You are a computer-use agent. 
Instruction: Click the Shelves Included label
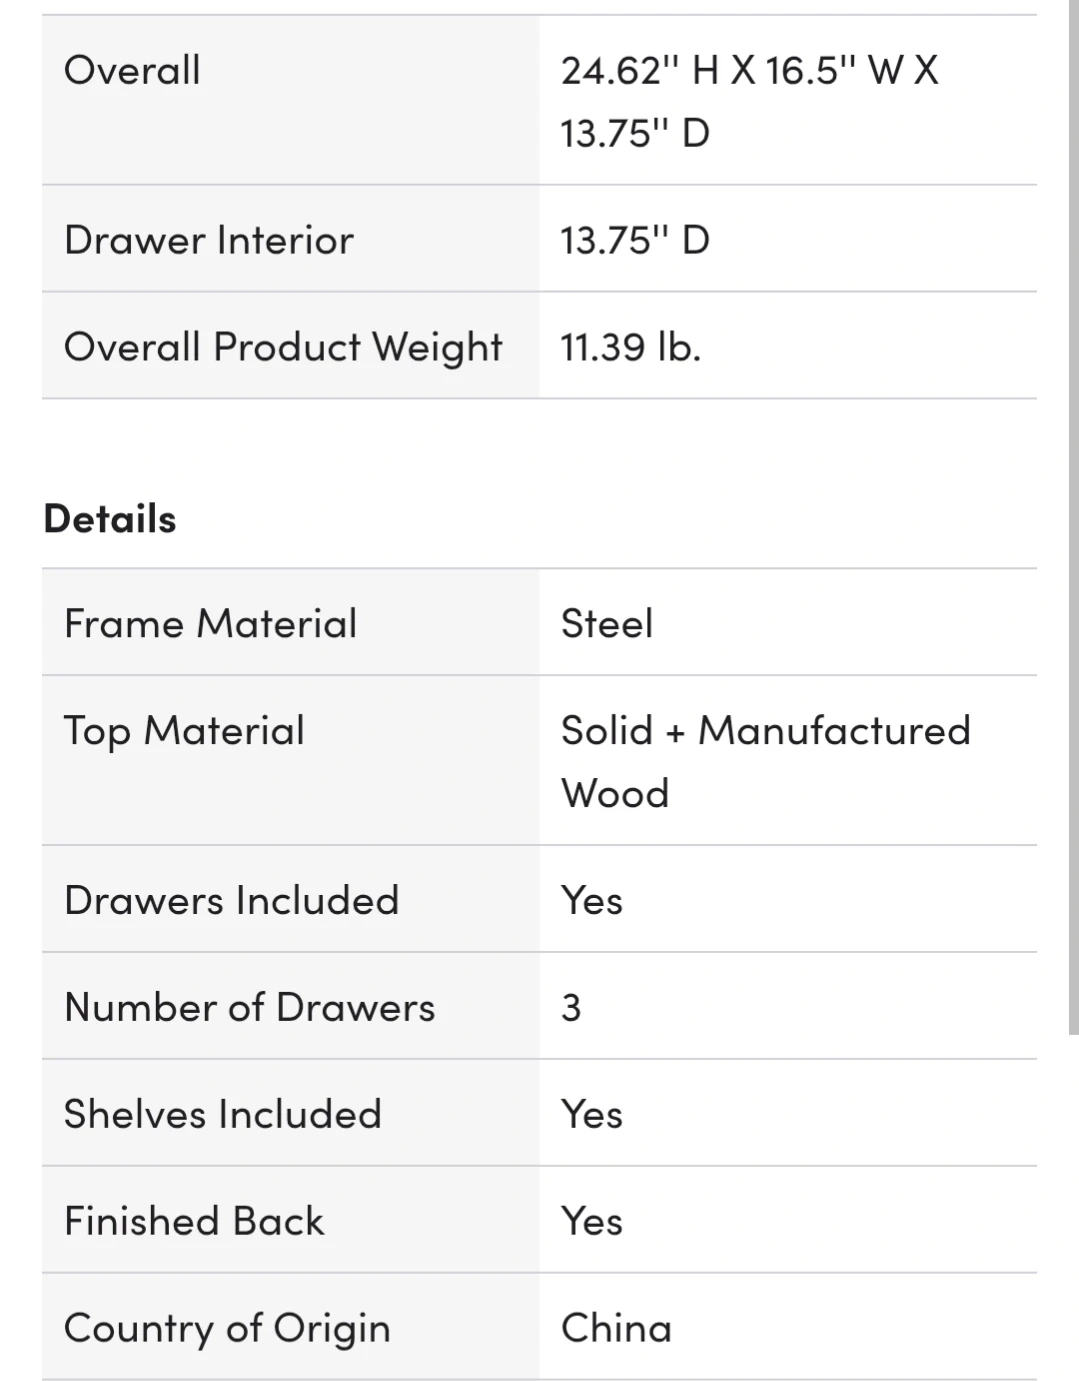[x=222, y=1114]
